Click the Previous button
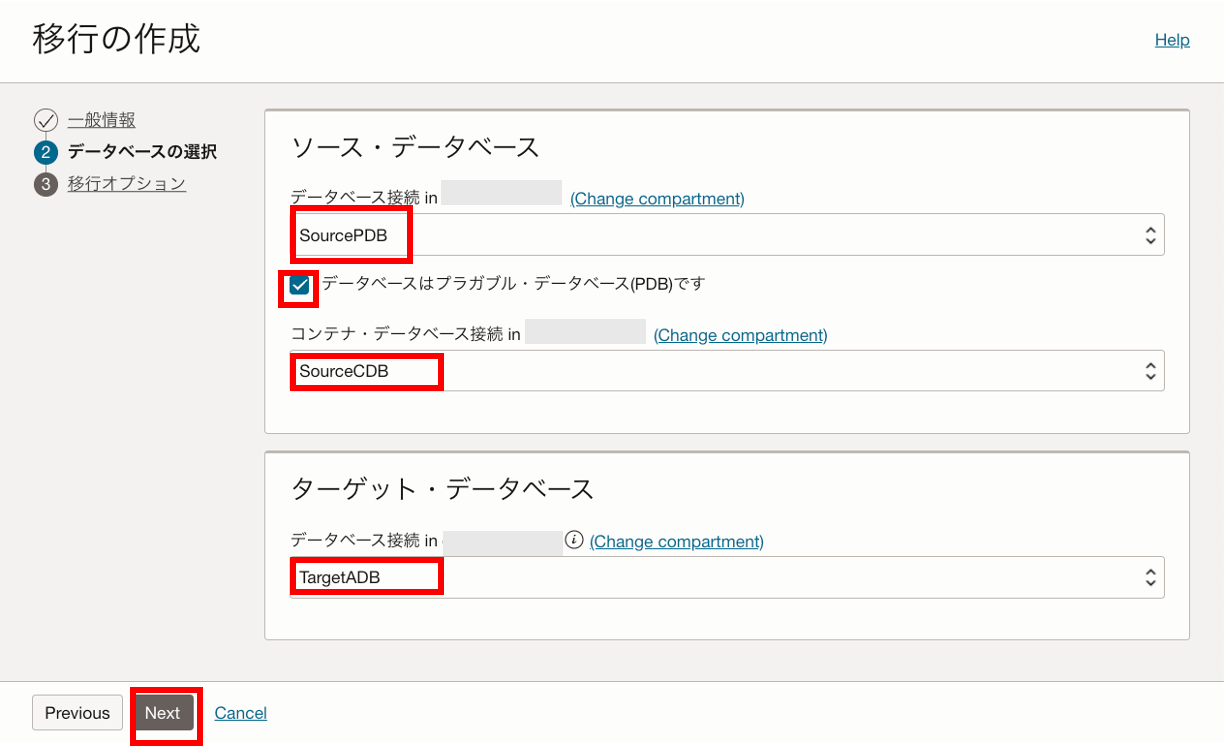The height and width of the screenshot is (746, 1224). pos(77,713)
